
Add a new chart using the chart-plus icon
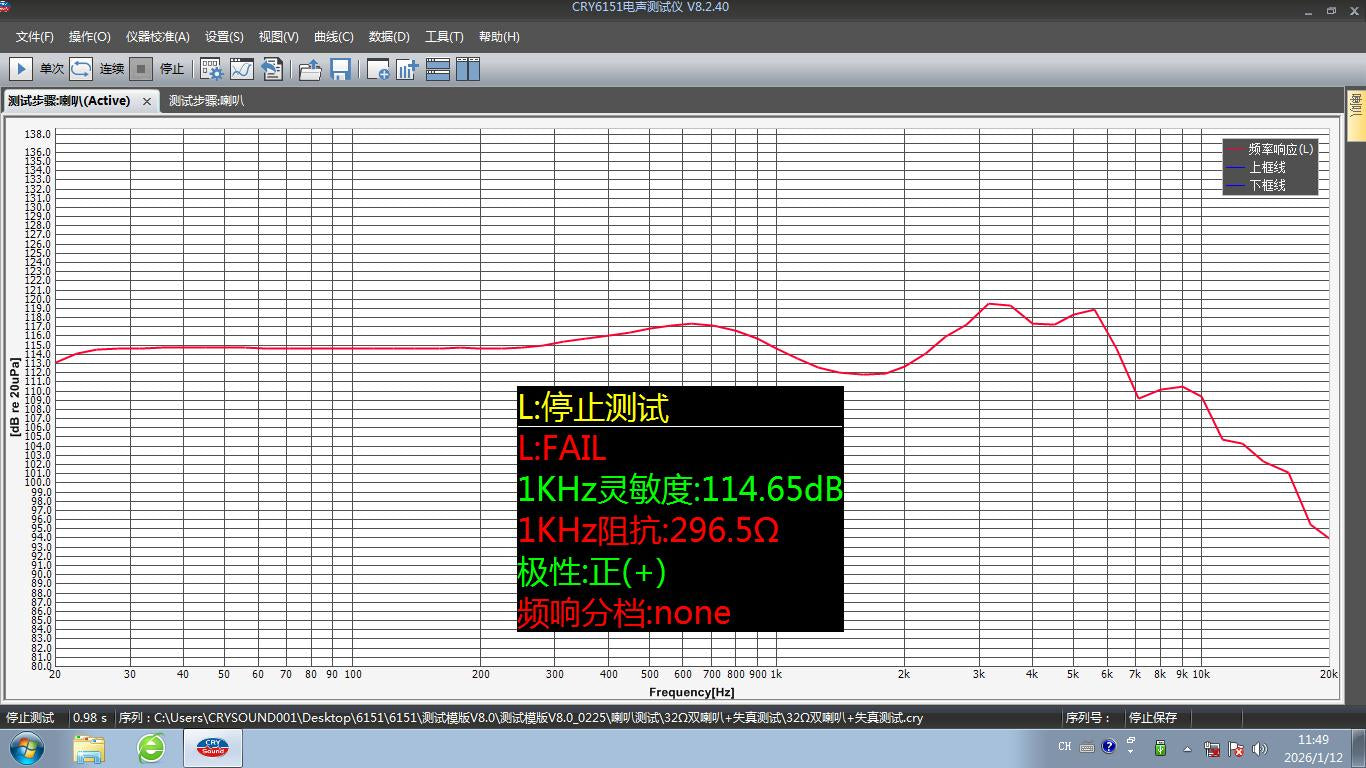point(405,69)
